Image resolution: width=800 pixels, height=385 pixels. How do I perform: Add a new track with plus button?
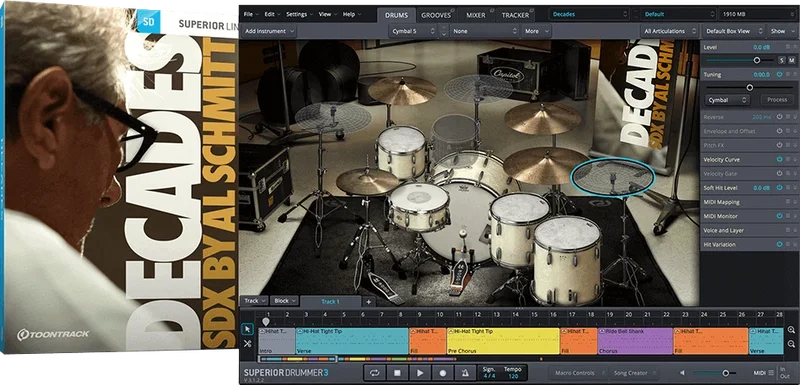(368, 302)
